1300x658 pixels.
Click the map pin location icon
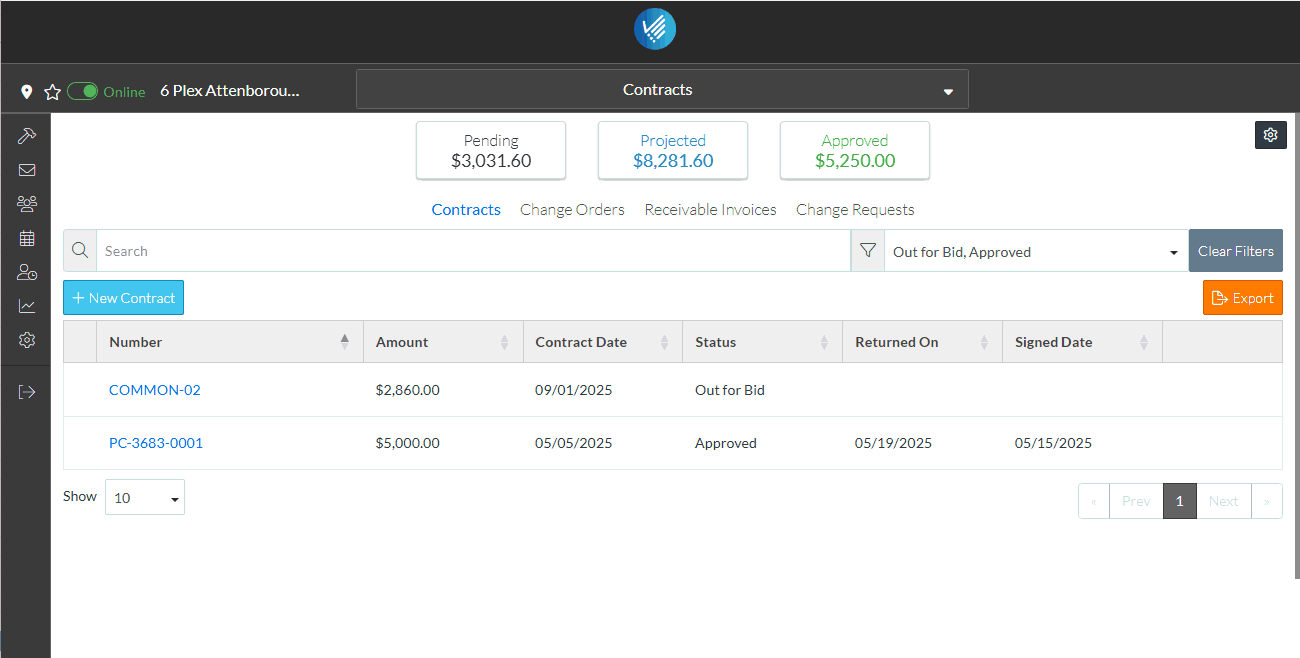point(27,92)
